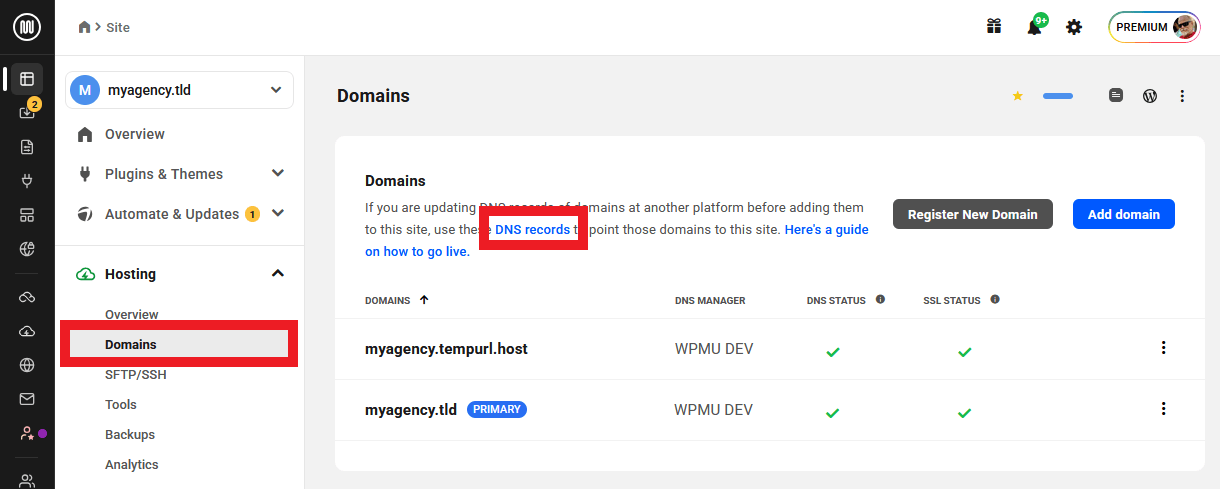
Task: Click the myagency.tempurl.host domain name
Action: pos(446,349)
